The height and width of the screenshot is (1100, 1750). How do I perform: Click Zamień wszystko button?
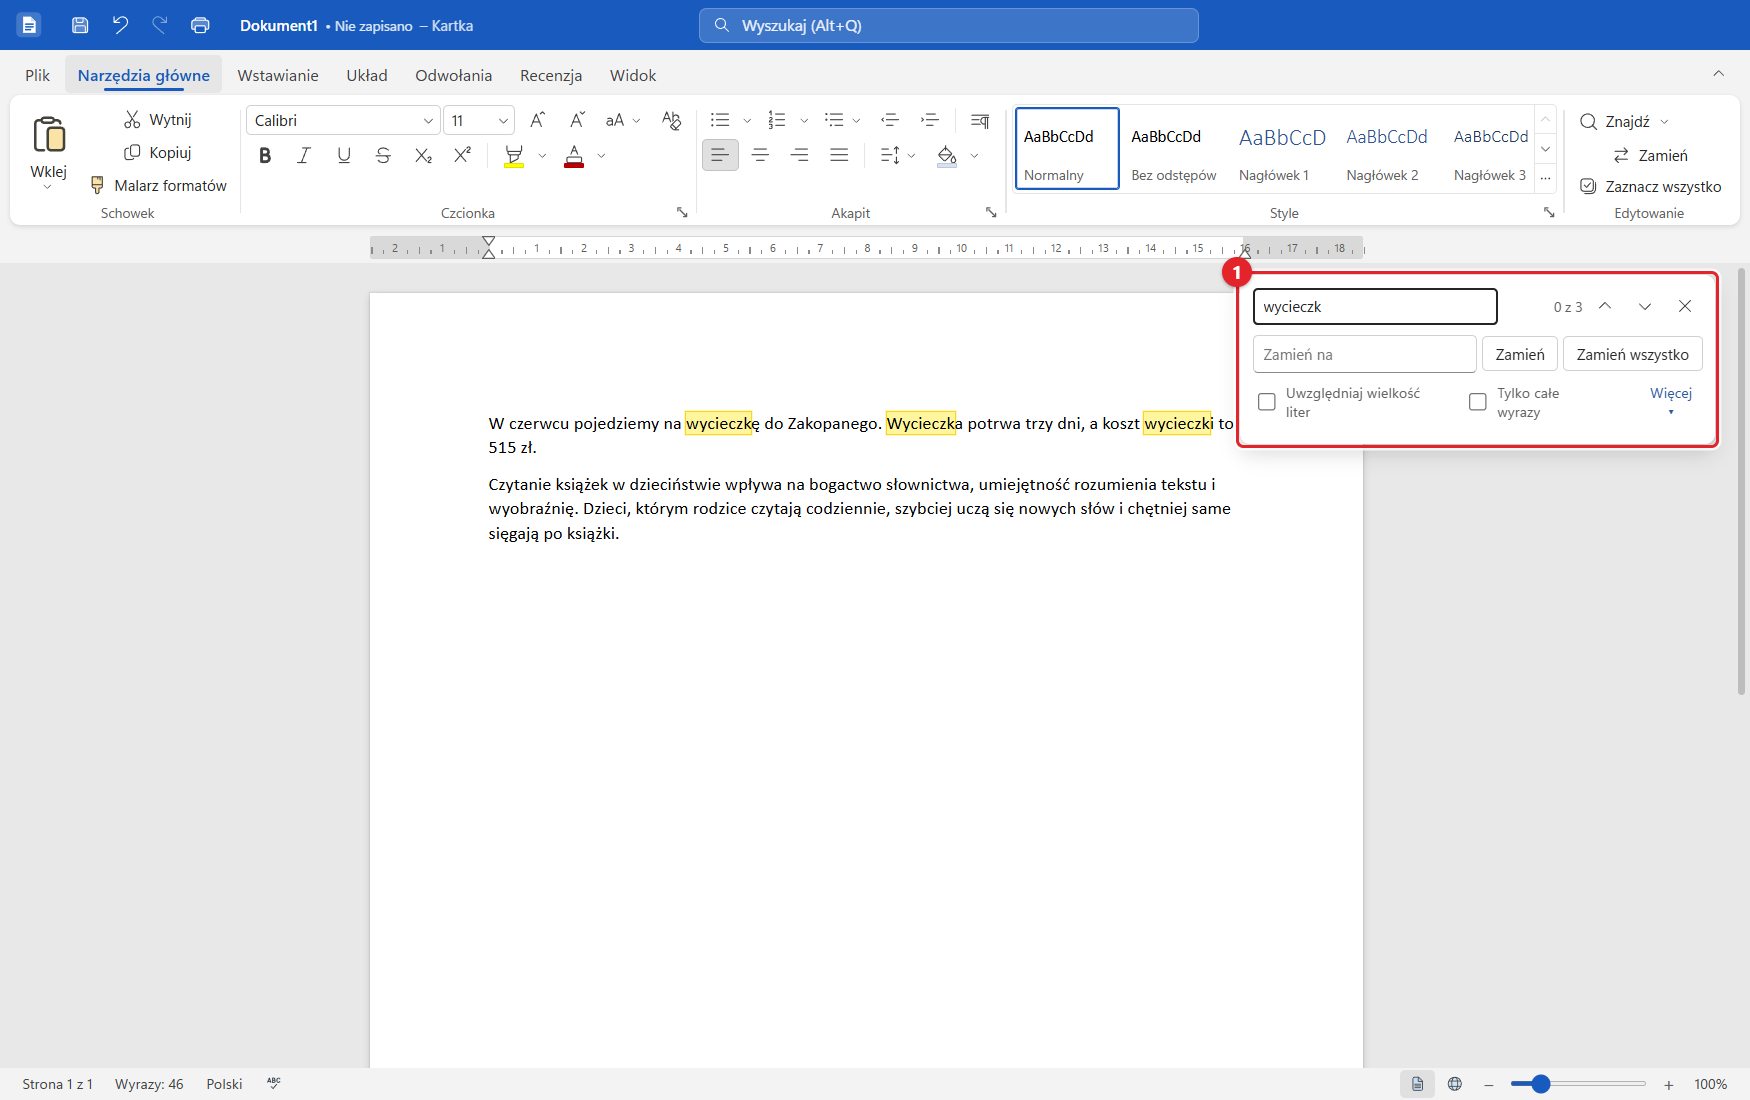(x=1633, y=354)
